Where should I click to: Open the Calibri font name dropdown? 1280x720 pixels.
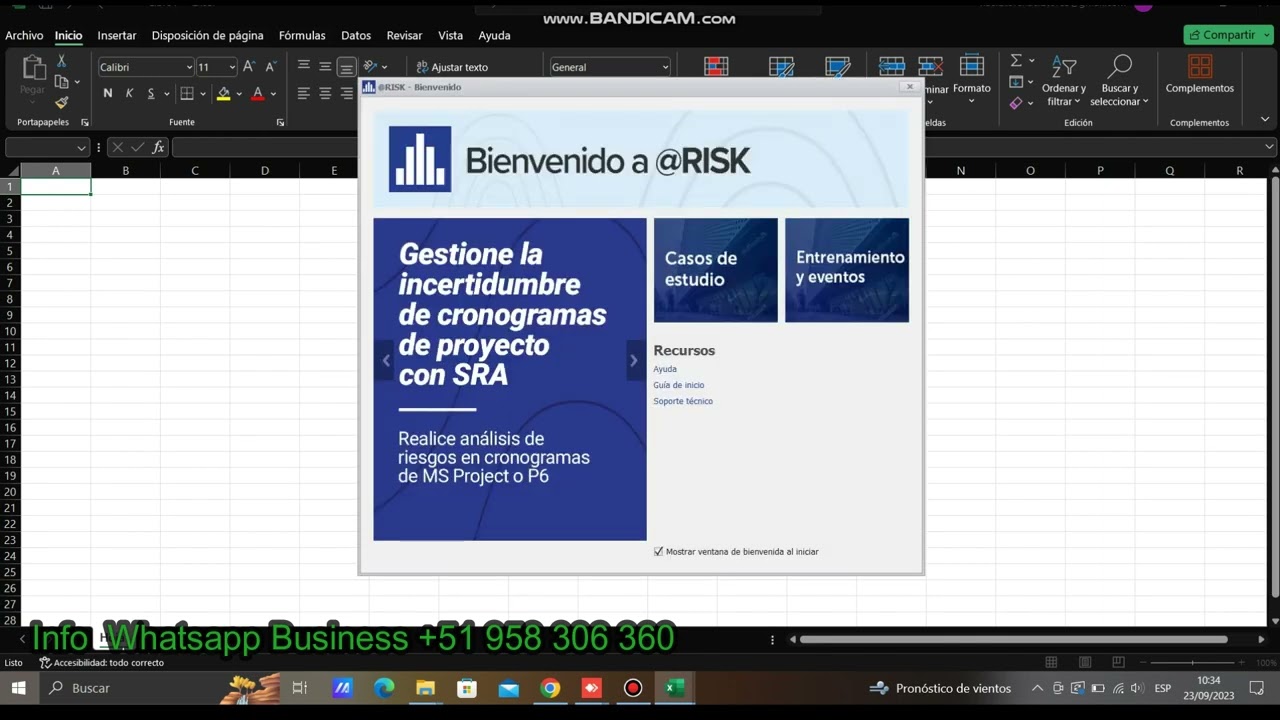[189, 67]
